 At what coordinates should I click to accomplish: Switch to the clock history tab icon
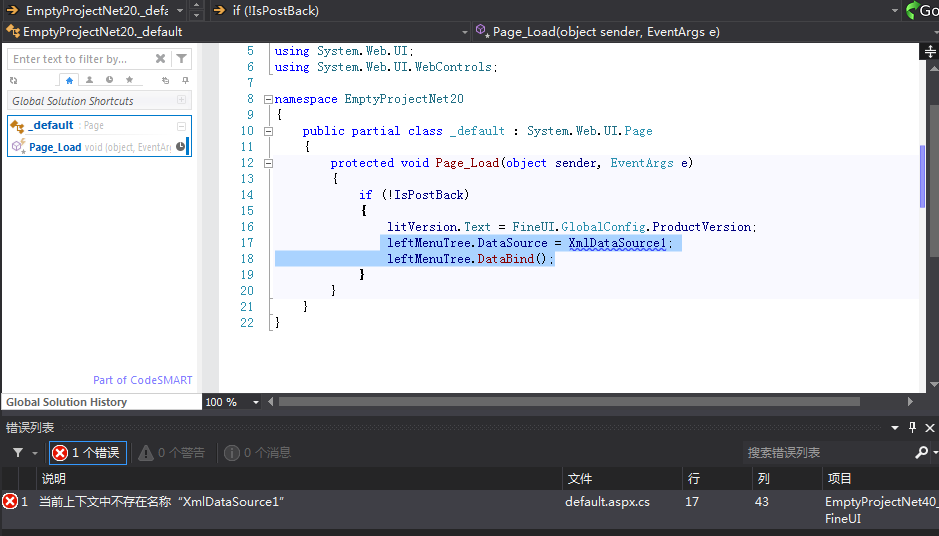click(110, 80)
